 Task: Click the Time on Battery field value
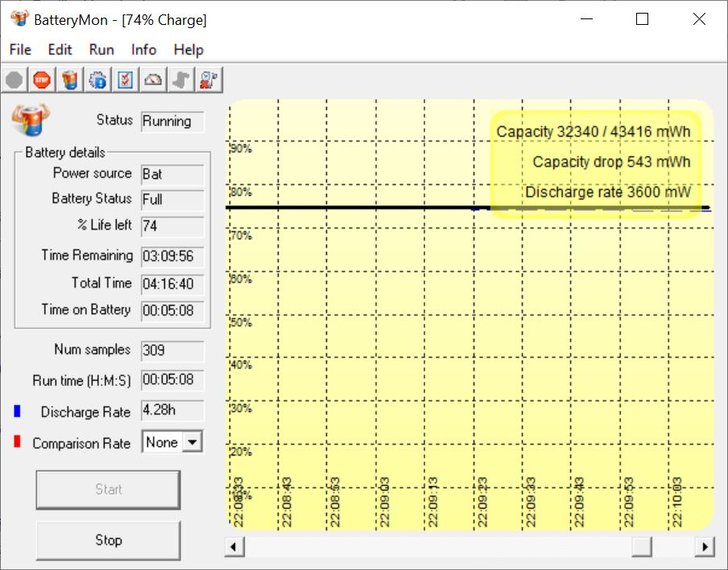coord(172,311)
